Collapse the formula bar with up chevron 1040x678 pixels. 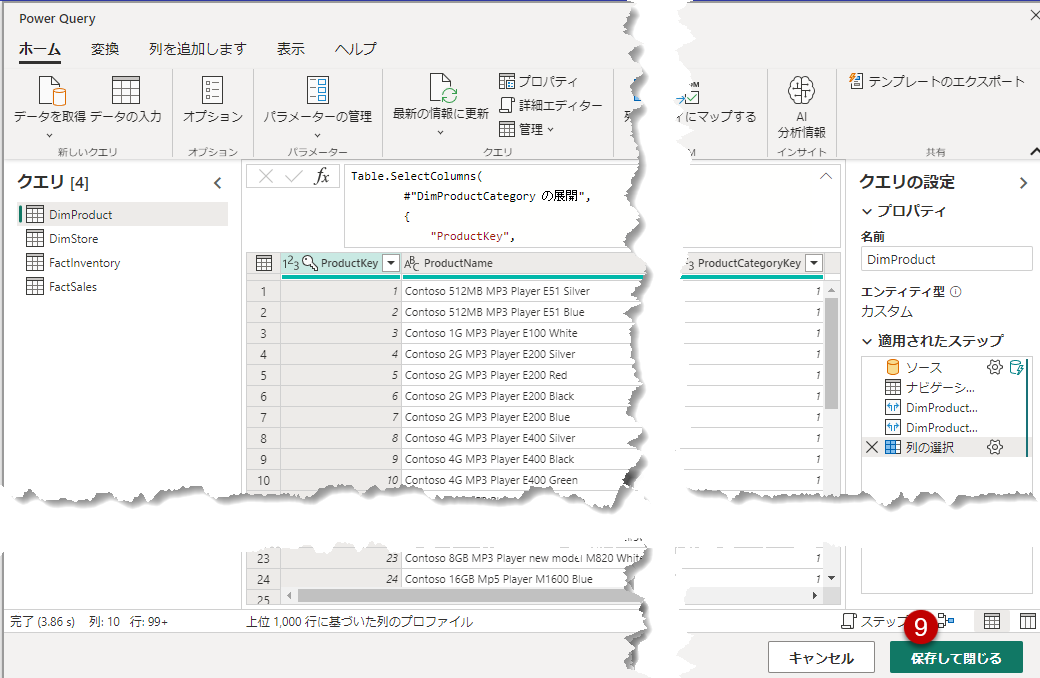coord(826,176)
